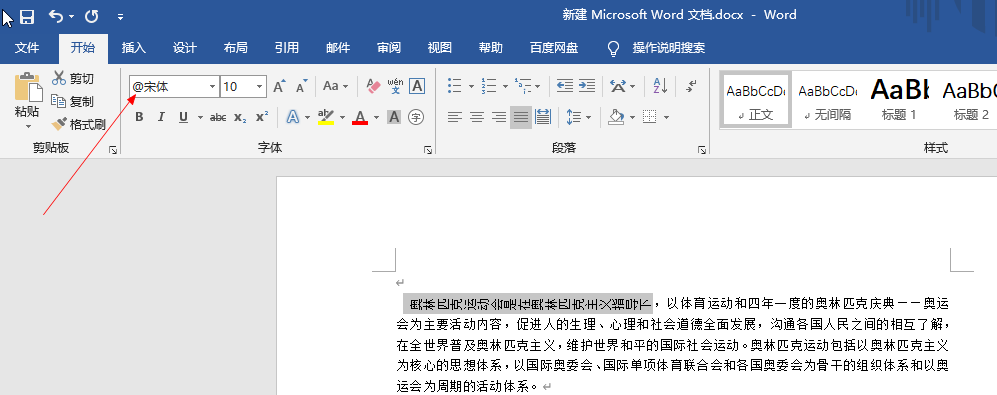
Task: Open the Change Case Aa dropdown
Action: (x=336, y=86)
